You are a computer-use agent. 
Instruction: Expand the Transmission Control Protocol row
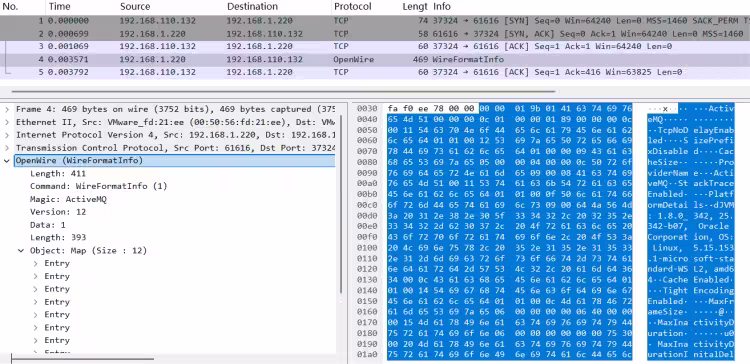7,148
